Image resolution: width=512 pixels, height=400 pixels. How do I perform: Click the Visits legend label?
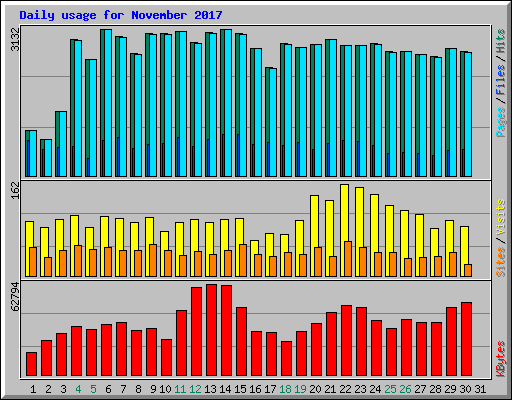pos(500,218)
